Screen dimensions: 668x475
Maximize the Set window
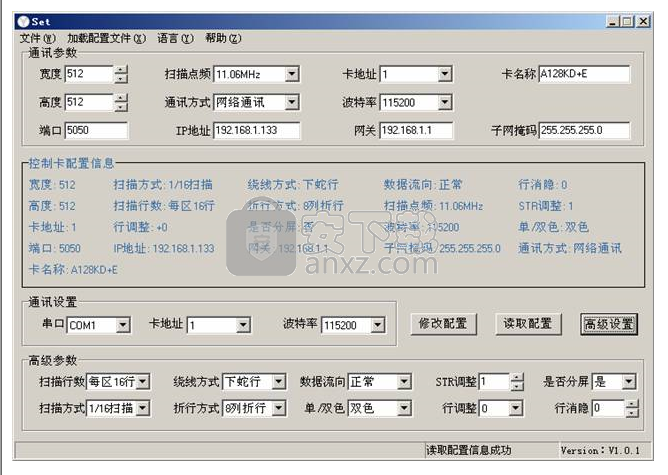click(x=627, y=22)
